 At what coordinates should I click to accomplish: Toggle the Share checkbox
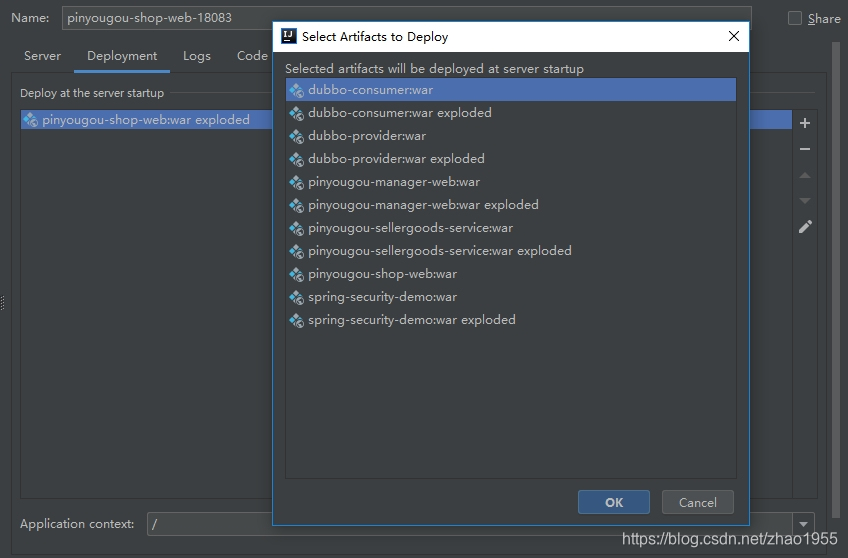click(794, 18)
